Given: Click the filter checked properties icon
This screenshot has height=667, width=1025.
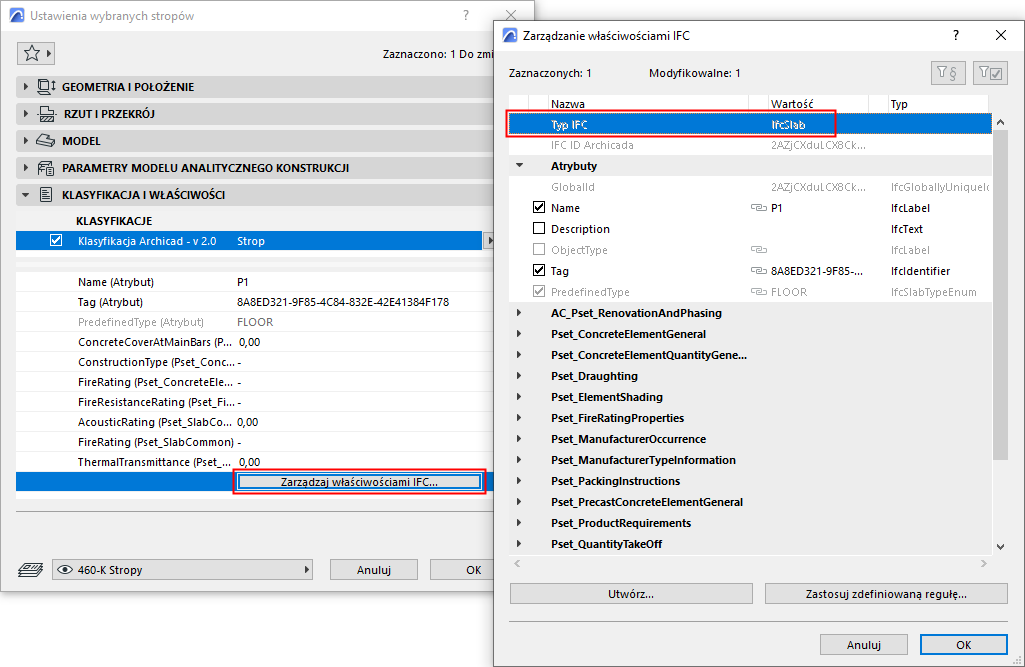Looking at the screenshot, I should (x=990, y=73).
